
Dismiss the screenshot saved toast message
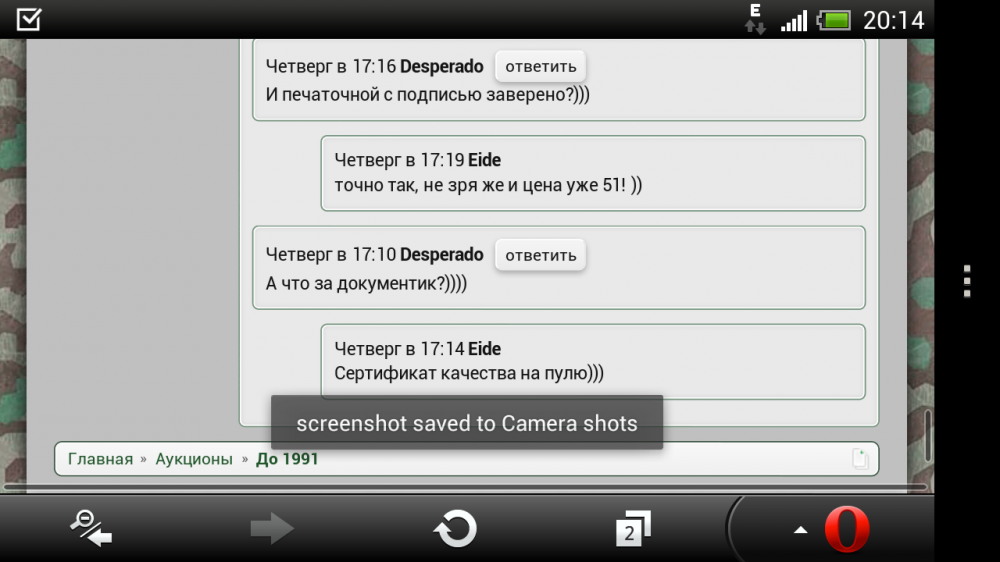pyautogui.click(x=467, y=422)
